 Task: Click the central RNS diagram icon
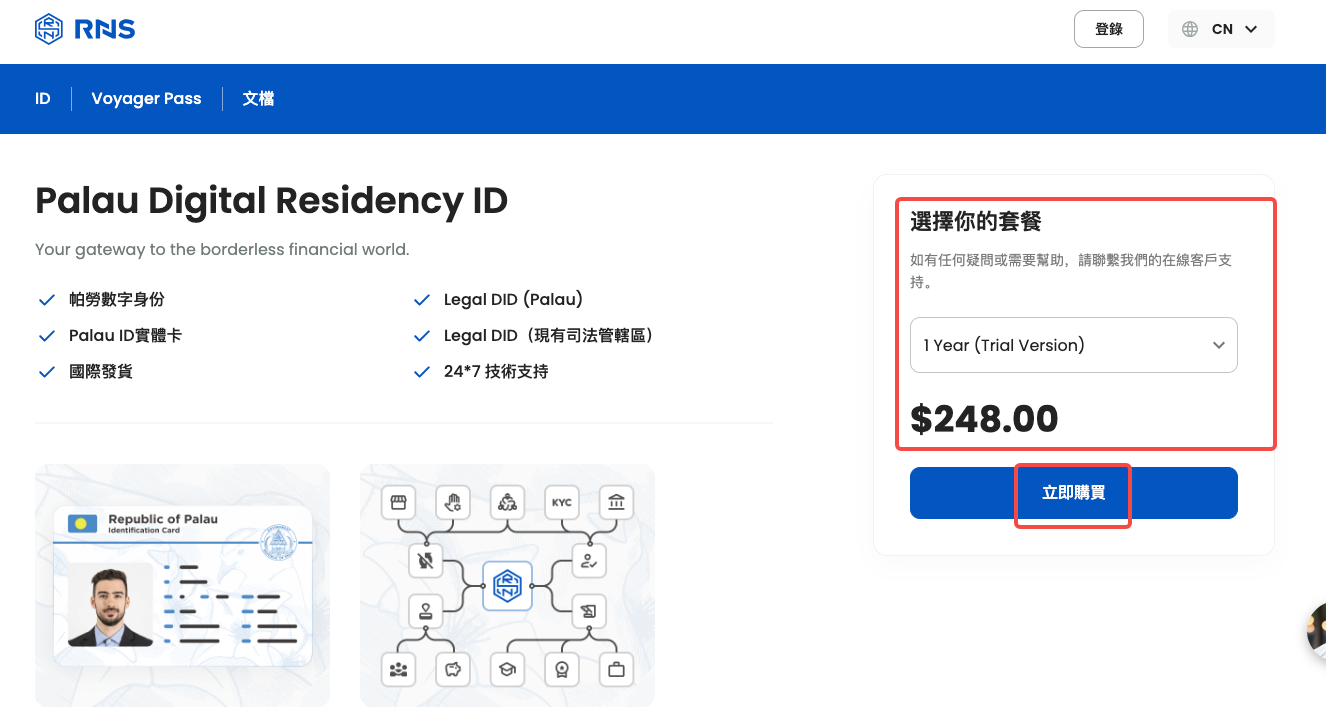pyautogui.click(x=508, y=585)
